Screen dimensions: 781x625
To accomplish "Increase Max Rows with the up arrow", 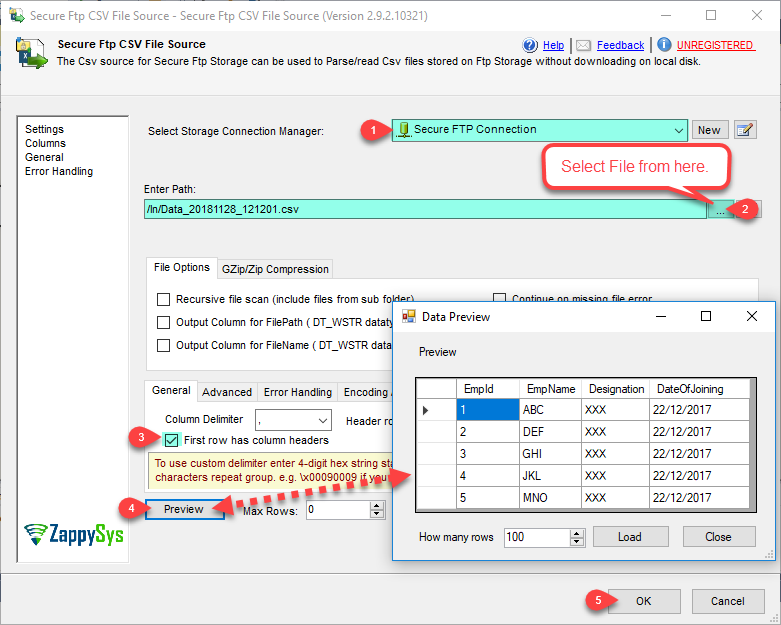I will 377,505.
